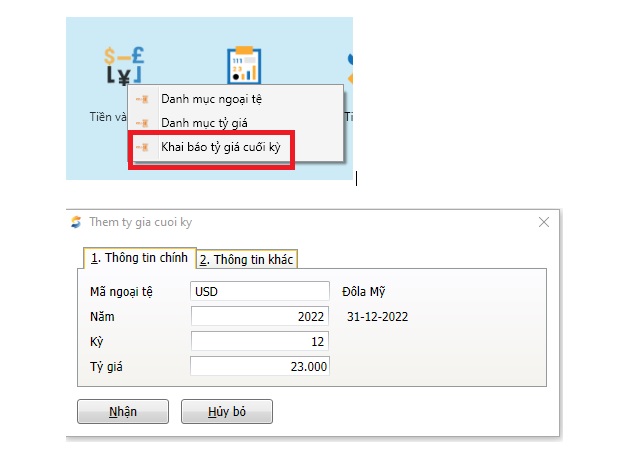Choose Danh mục tỷ giá from context menu

click(x=204, y=122)
